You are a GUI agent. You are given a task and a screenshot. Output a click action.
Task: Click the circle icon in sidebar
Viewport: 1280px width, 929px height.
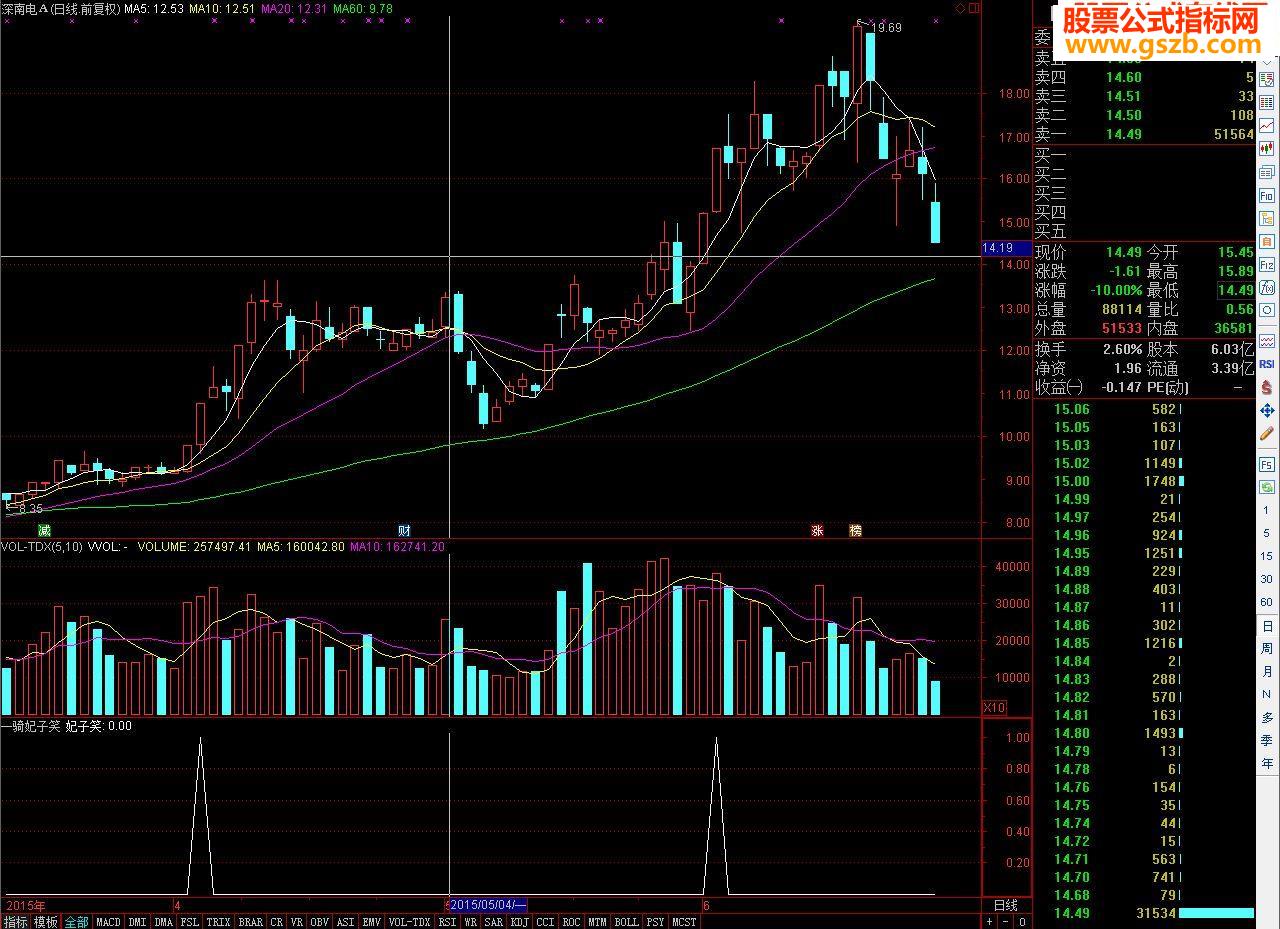pyautogui.click(x=1266, y=311)
